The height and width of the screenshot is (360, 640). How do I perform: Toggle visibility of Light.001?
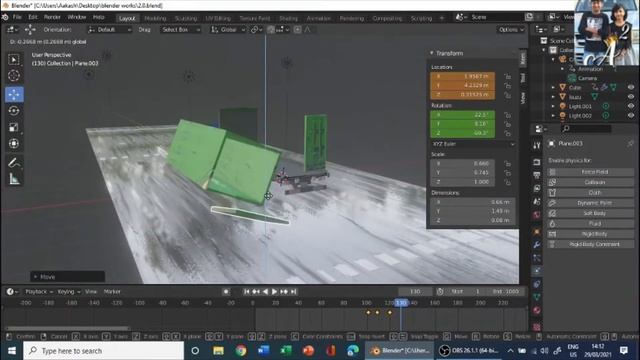(631, 106)
